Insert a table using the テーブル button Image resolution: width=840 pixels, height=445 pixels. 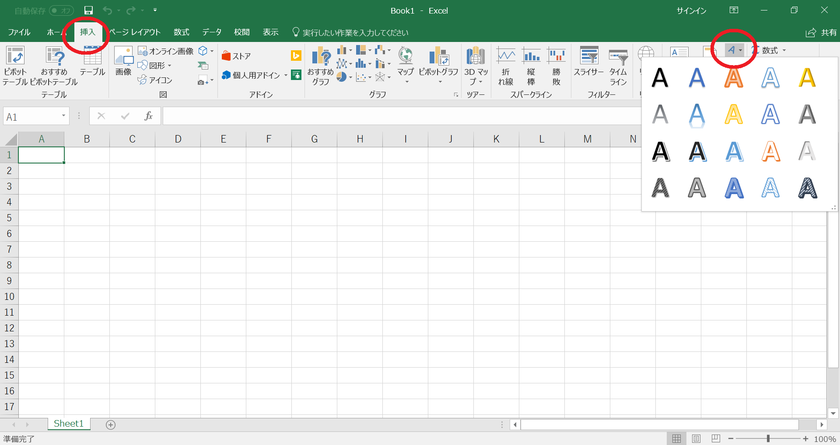pos(92,61)
